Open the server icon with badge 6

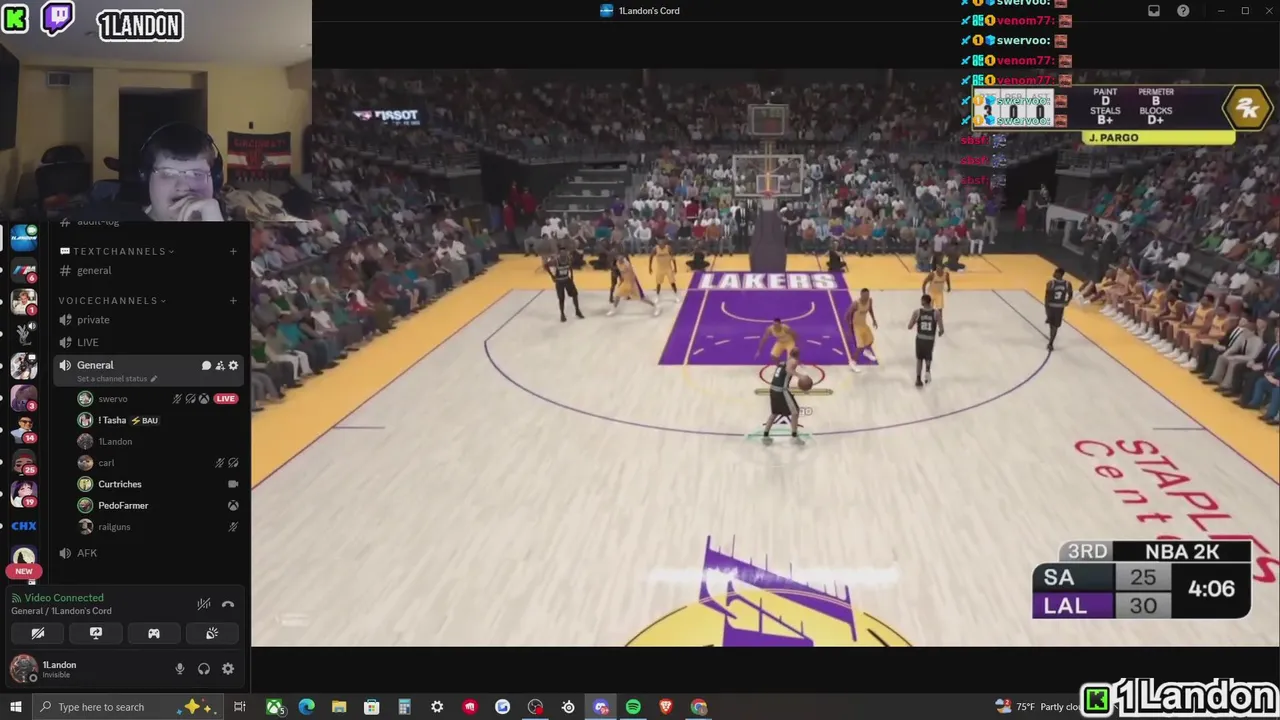(24, 271)
